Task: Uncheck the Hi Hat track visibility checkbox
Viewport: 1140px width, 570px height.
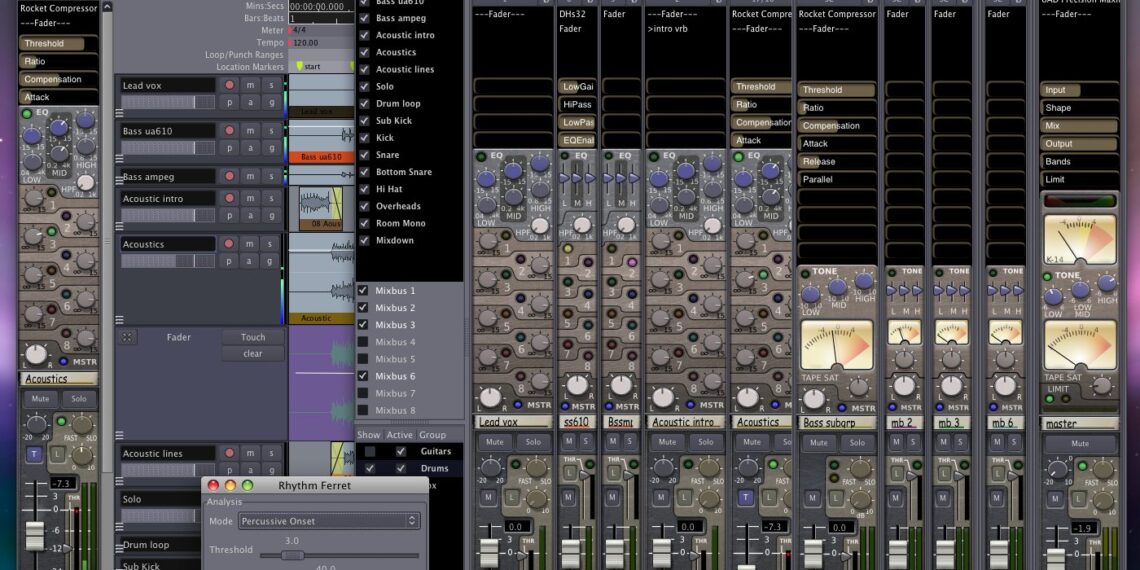Action: [x=365, y=189]
